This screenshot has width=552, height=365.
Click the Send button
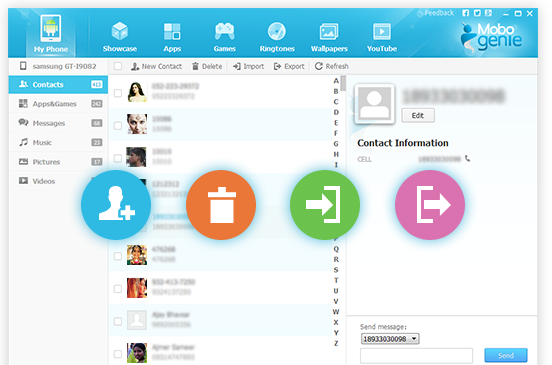click(x=506, y=355)
